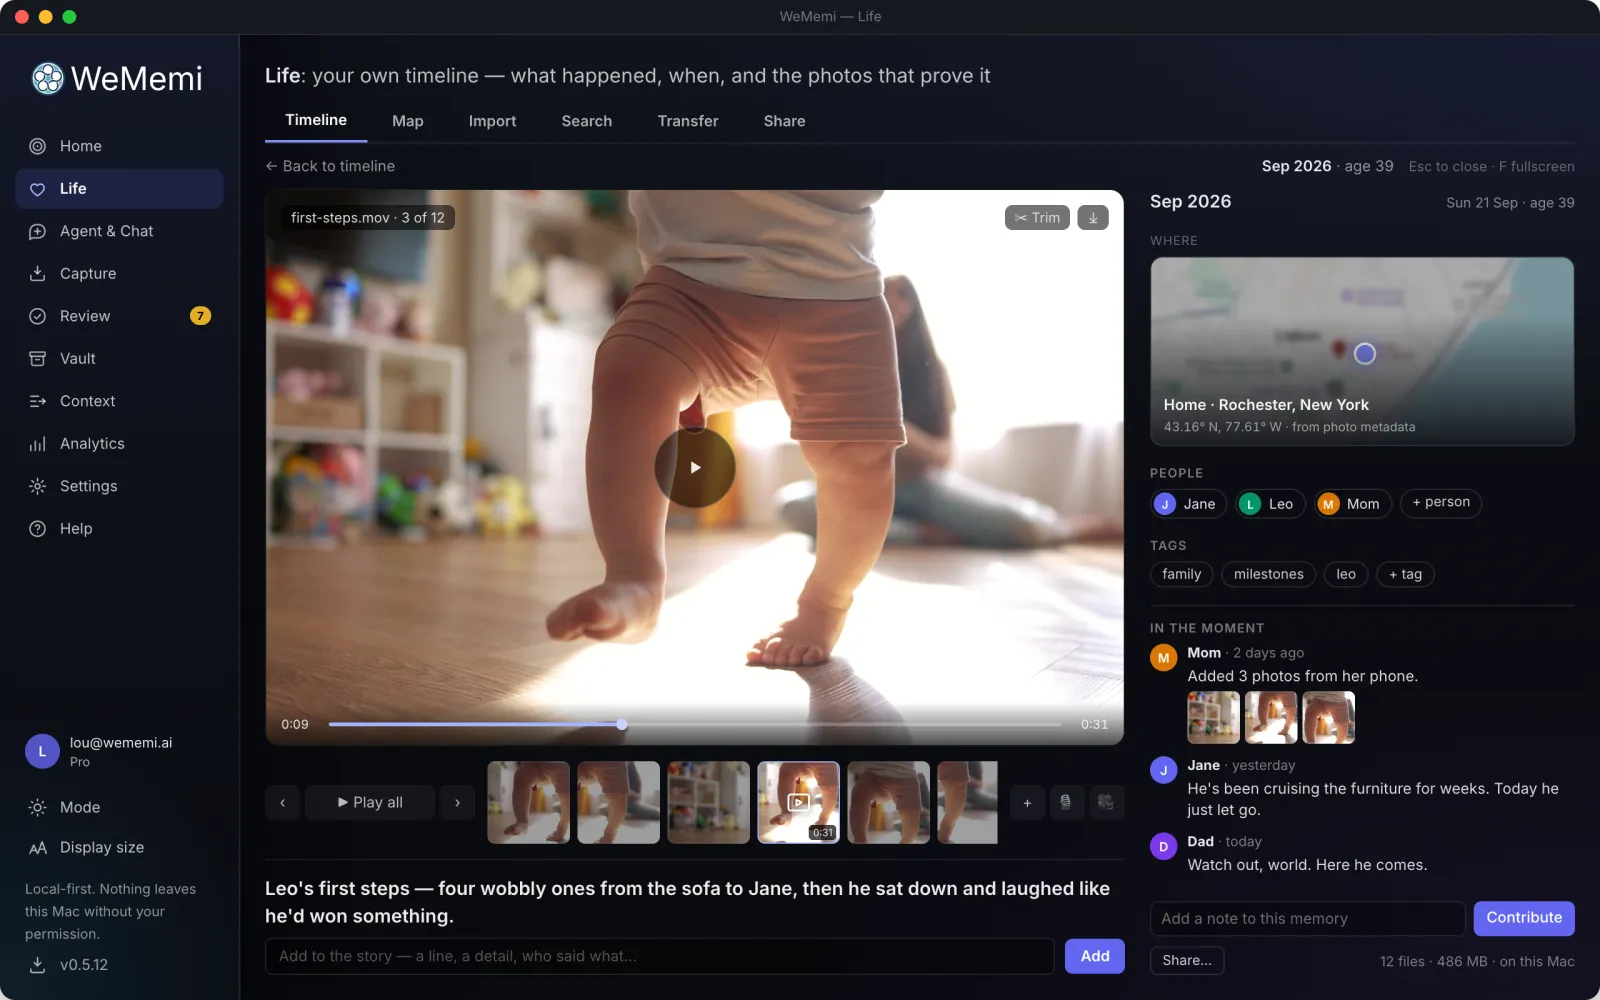Open Review with 7 pending items
The width and height of the screenshot is (1600, 1000).
pos(119,316)
